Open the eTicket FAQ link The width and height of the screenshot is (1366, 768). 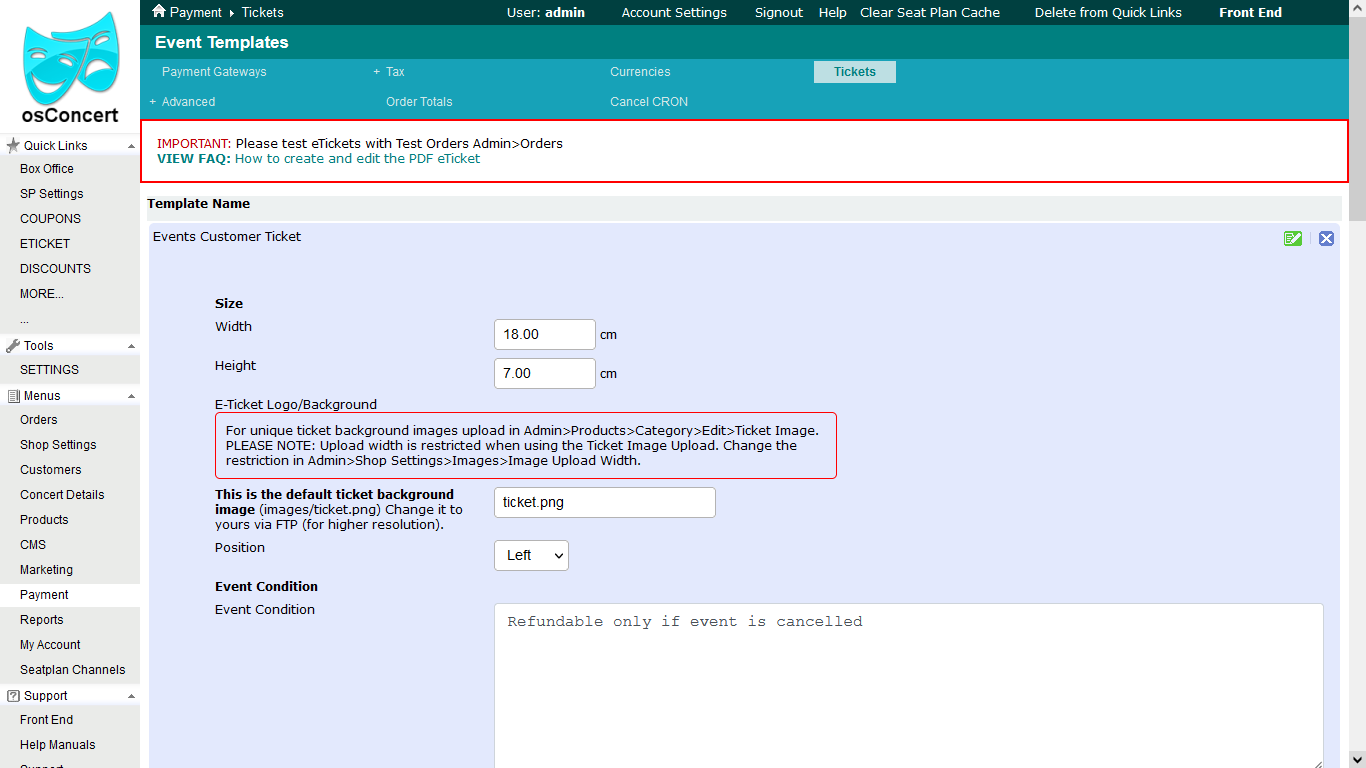click(357, 159)
